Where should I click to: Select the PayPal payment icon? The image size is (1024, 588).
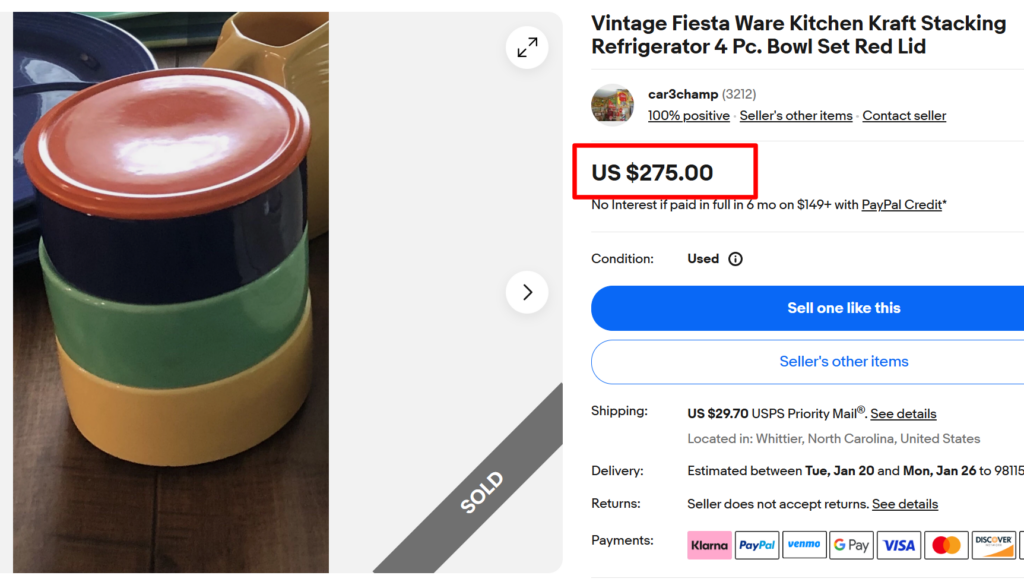(757, 544)
